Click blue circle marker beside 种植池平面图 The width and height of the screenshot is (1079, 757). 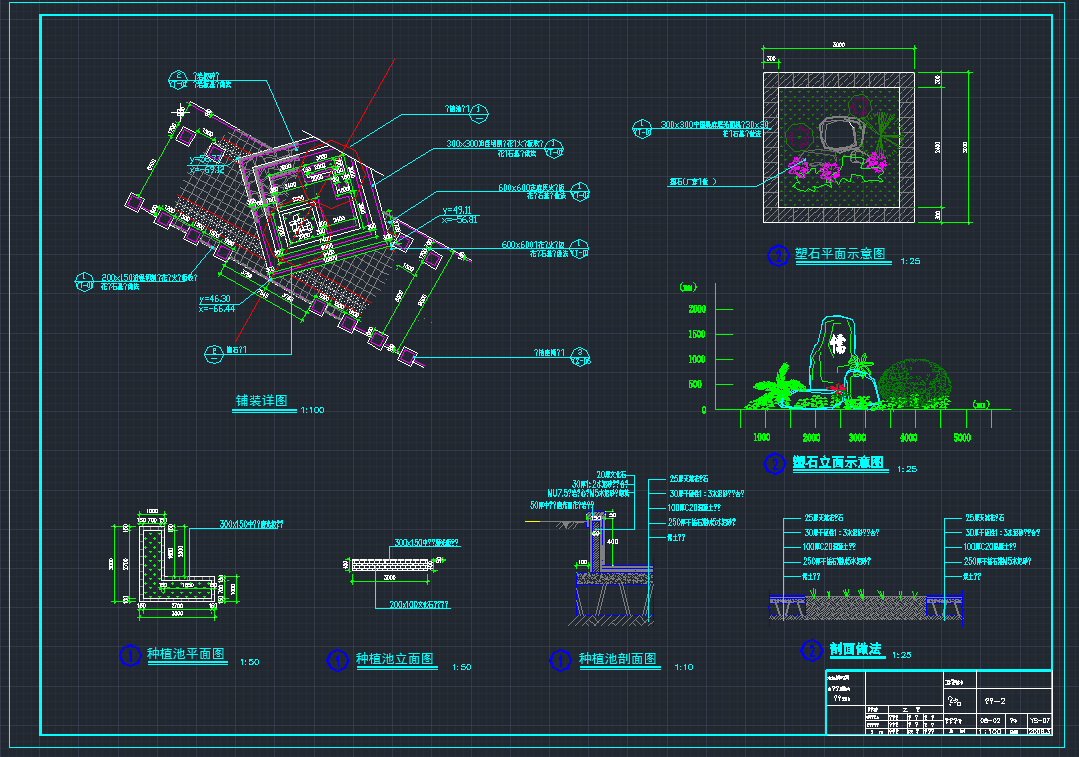(x=130, y=656)
